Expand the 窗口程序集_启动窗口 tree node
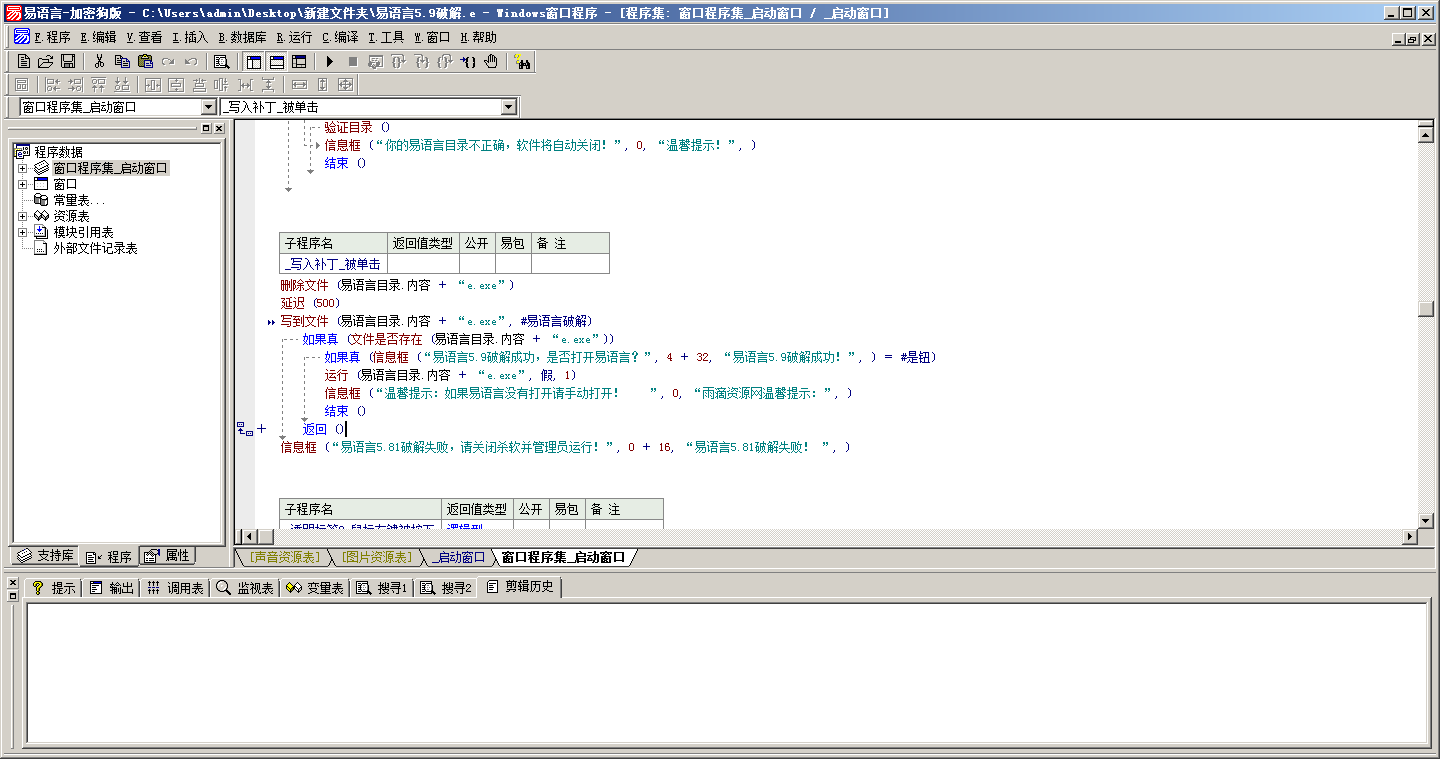Image resolution: width=1440 pixels, height=759 pixels. pyautogui.click(x=22, y=168)
